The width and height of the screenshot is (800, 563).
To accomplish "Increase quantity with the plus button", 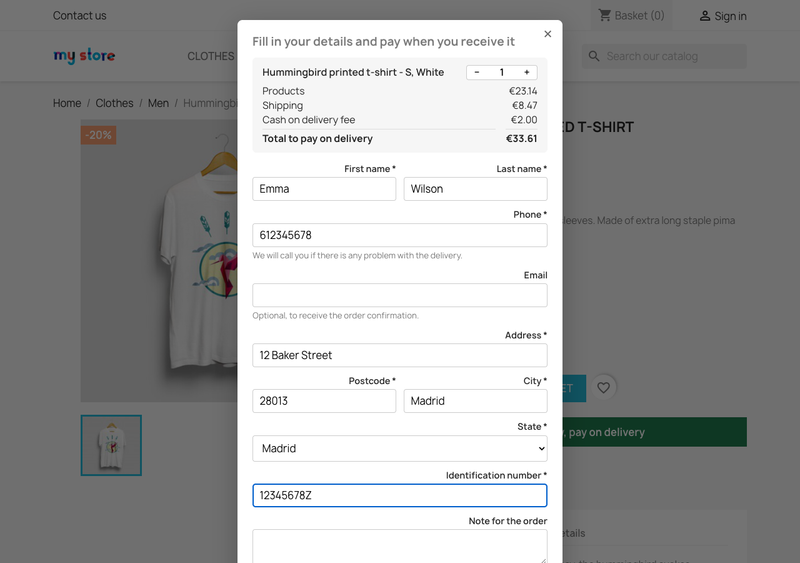I will [527, 72].
